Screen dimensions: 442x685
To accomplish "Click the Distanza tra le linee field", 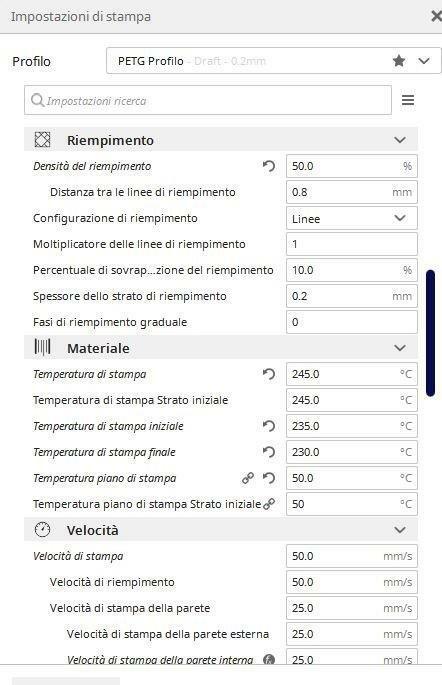I will point(352,192).
